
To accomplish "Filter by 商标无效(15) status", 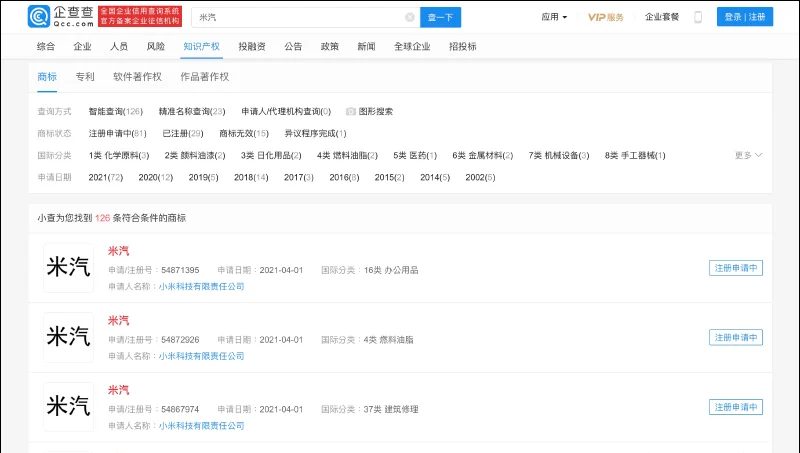I will (x=244, y=133).
